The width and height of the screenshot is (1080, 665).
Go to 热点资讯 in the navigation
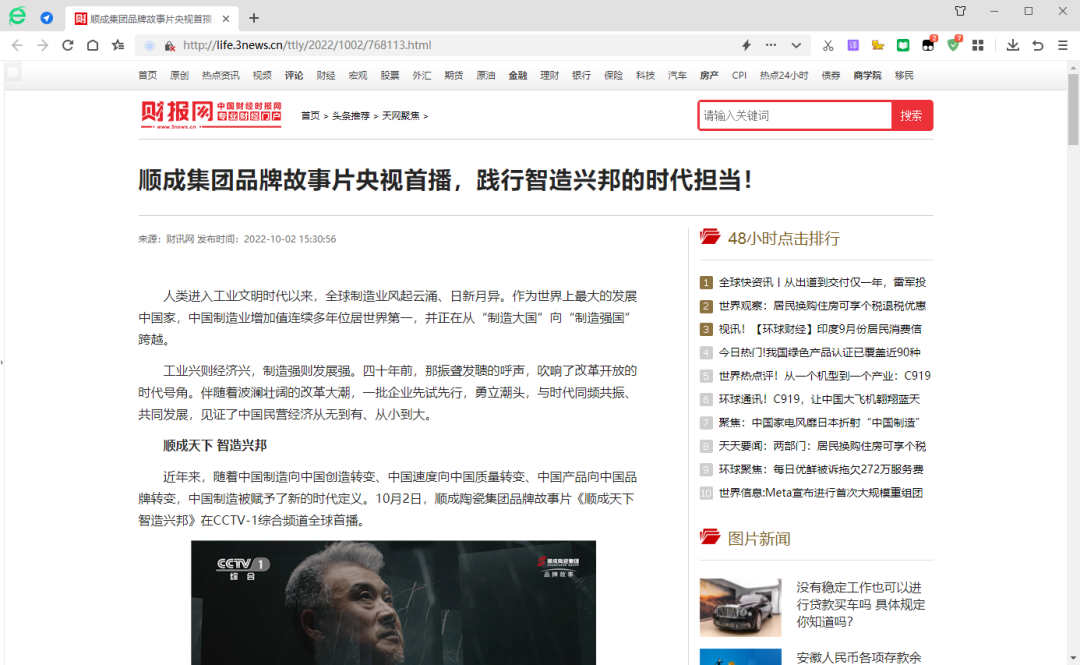(220, 76)
